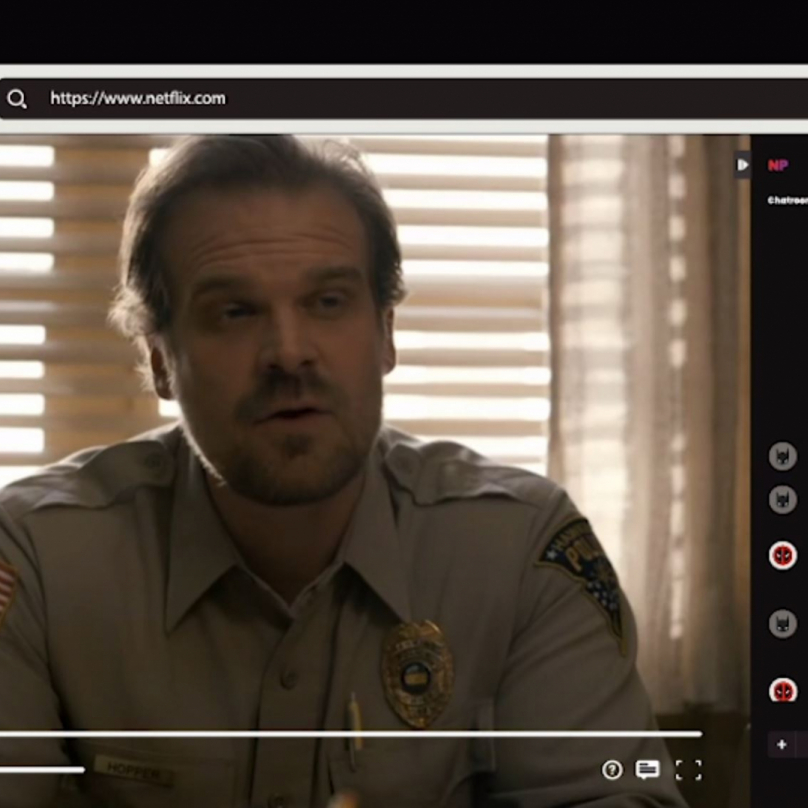Select the upper Deadpool avatar in the chat
Image resolution: width=808 pixels, height=808 pixels.
(x=783, y=556)
